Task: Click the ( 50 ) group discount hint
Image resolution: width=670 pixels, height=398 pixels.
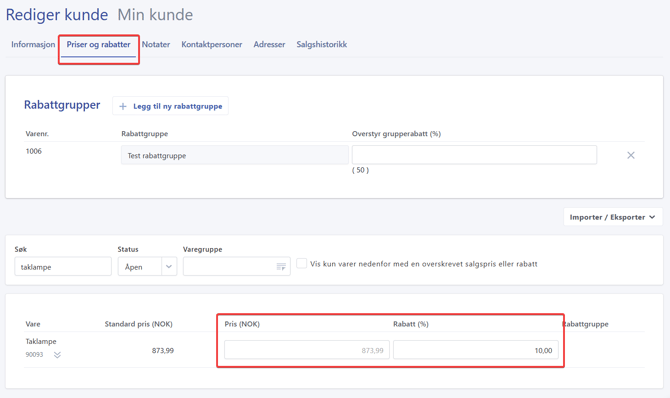Action: [x=360, y=170]
